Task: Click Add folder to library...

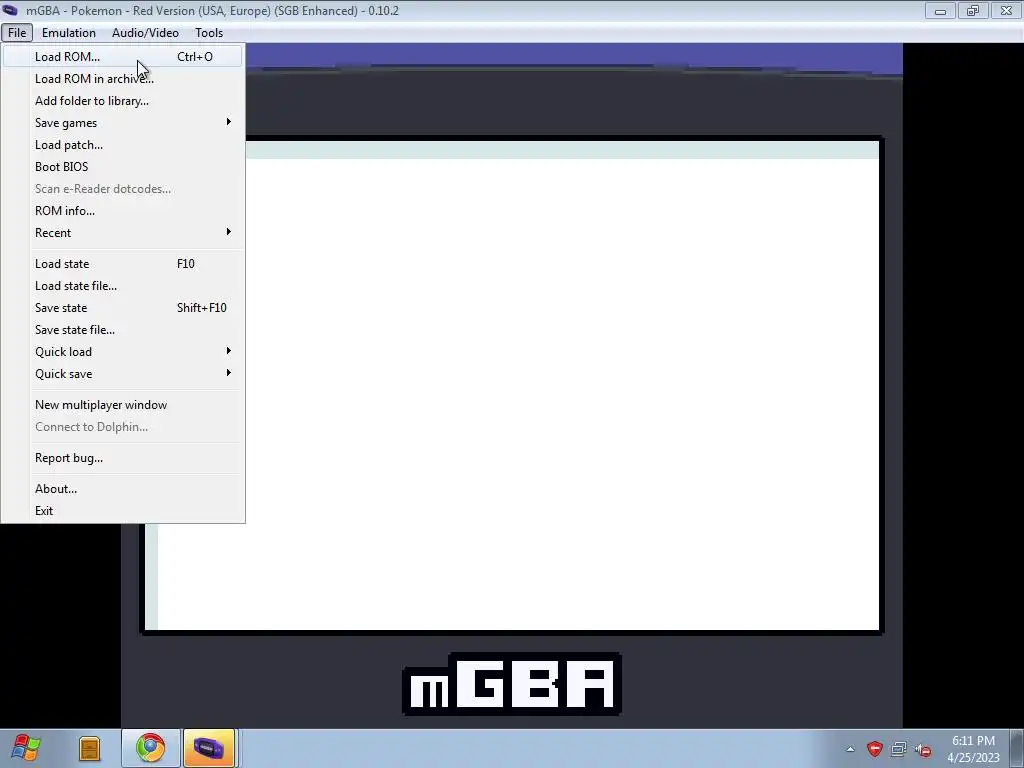Action: pos(123,101)
